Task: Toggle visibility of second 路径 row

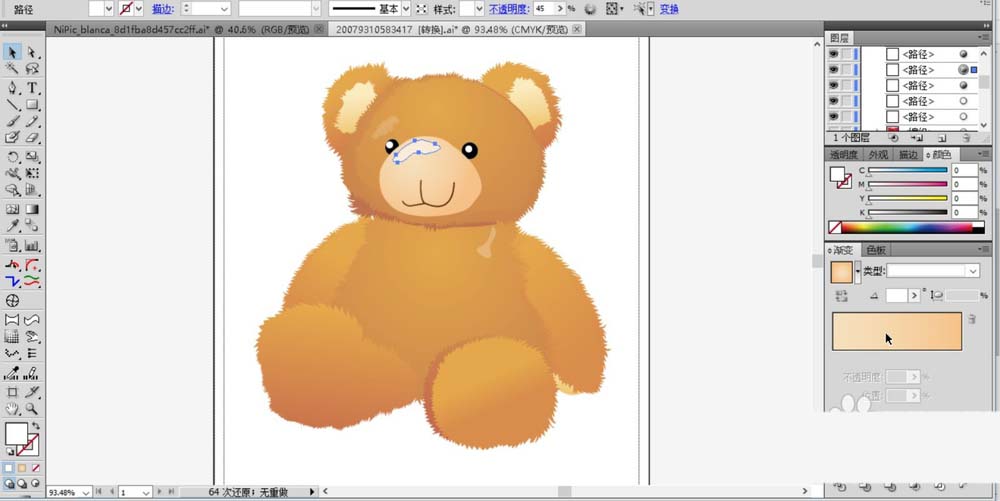Action: tap(834, 69)
